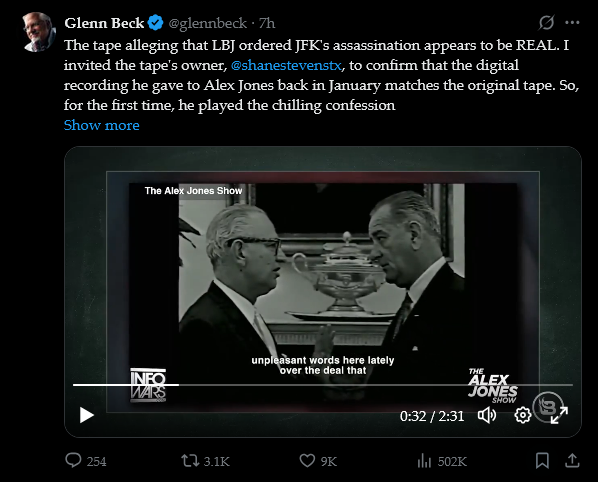This screenshot has height=482, width=598.
Task: Repost the tweet with 3.1K reposts
Action: click(x=205, y=461)
